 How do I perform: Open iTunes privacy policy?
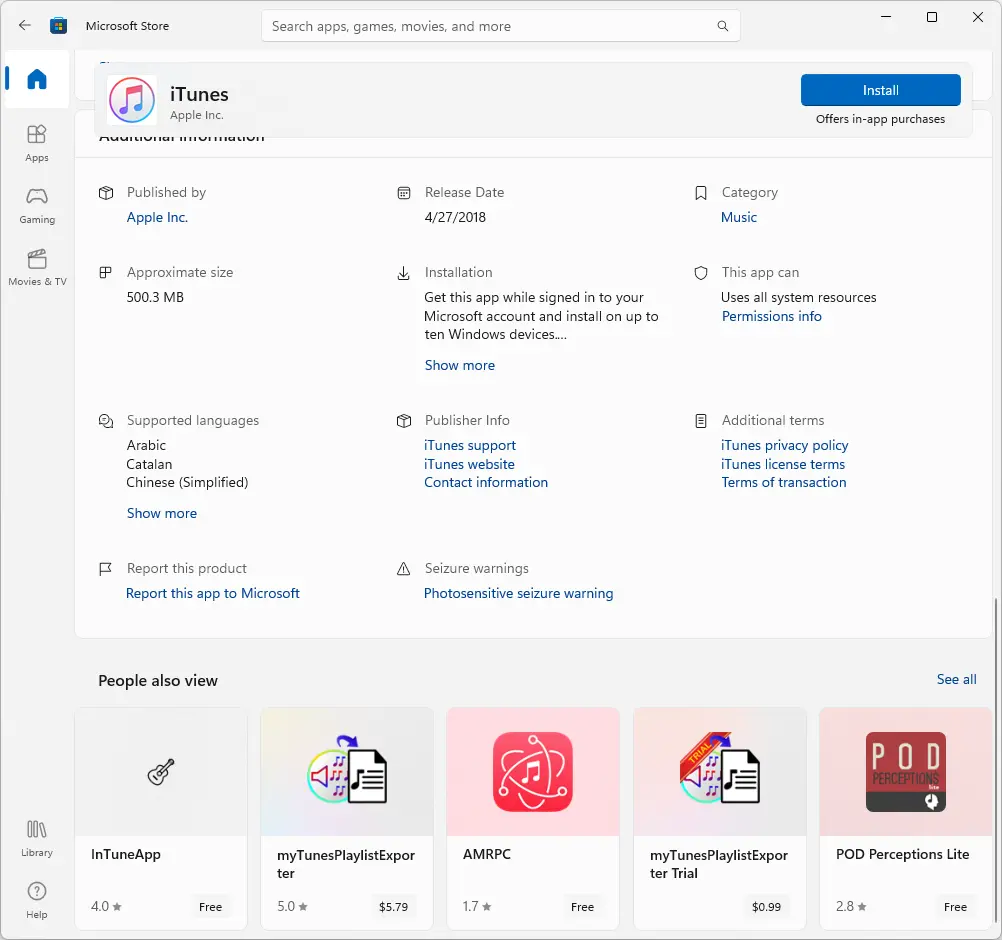tap(784, 445)
